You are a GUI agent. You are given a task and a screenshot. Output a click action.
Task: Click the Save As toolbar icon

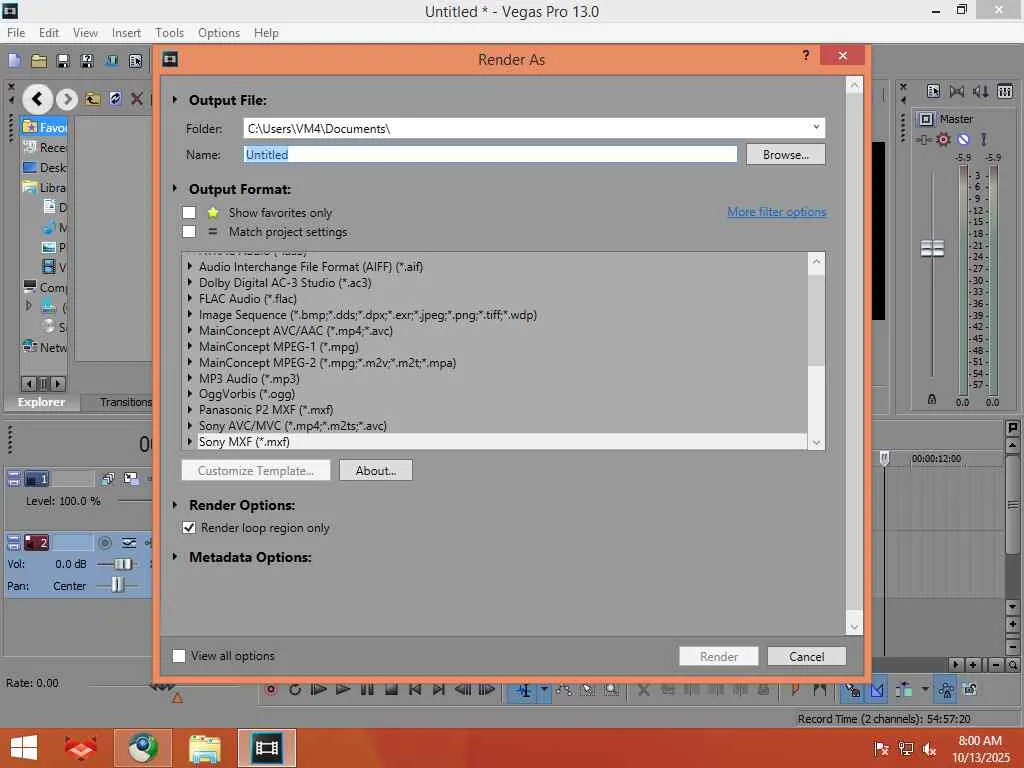87,61
